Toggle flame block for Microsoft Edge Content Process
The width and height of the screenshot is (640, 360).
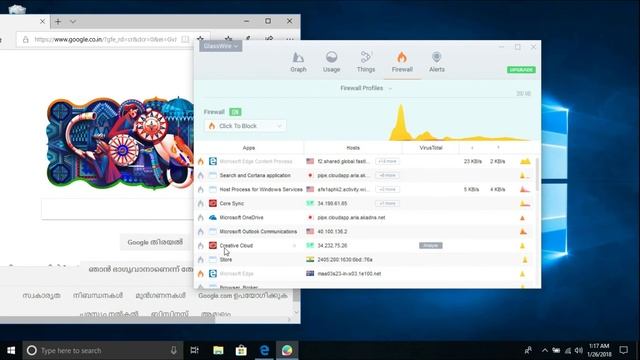(200, 162)
